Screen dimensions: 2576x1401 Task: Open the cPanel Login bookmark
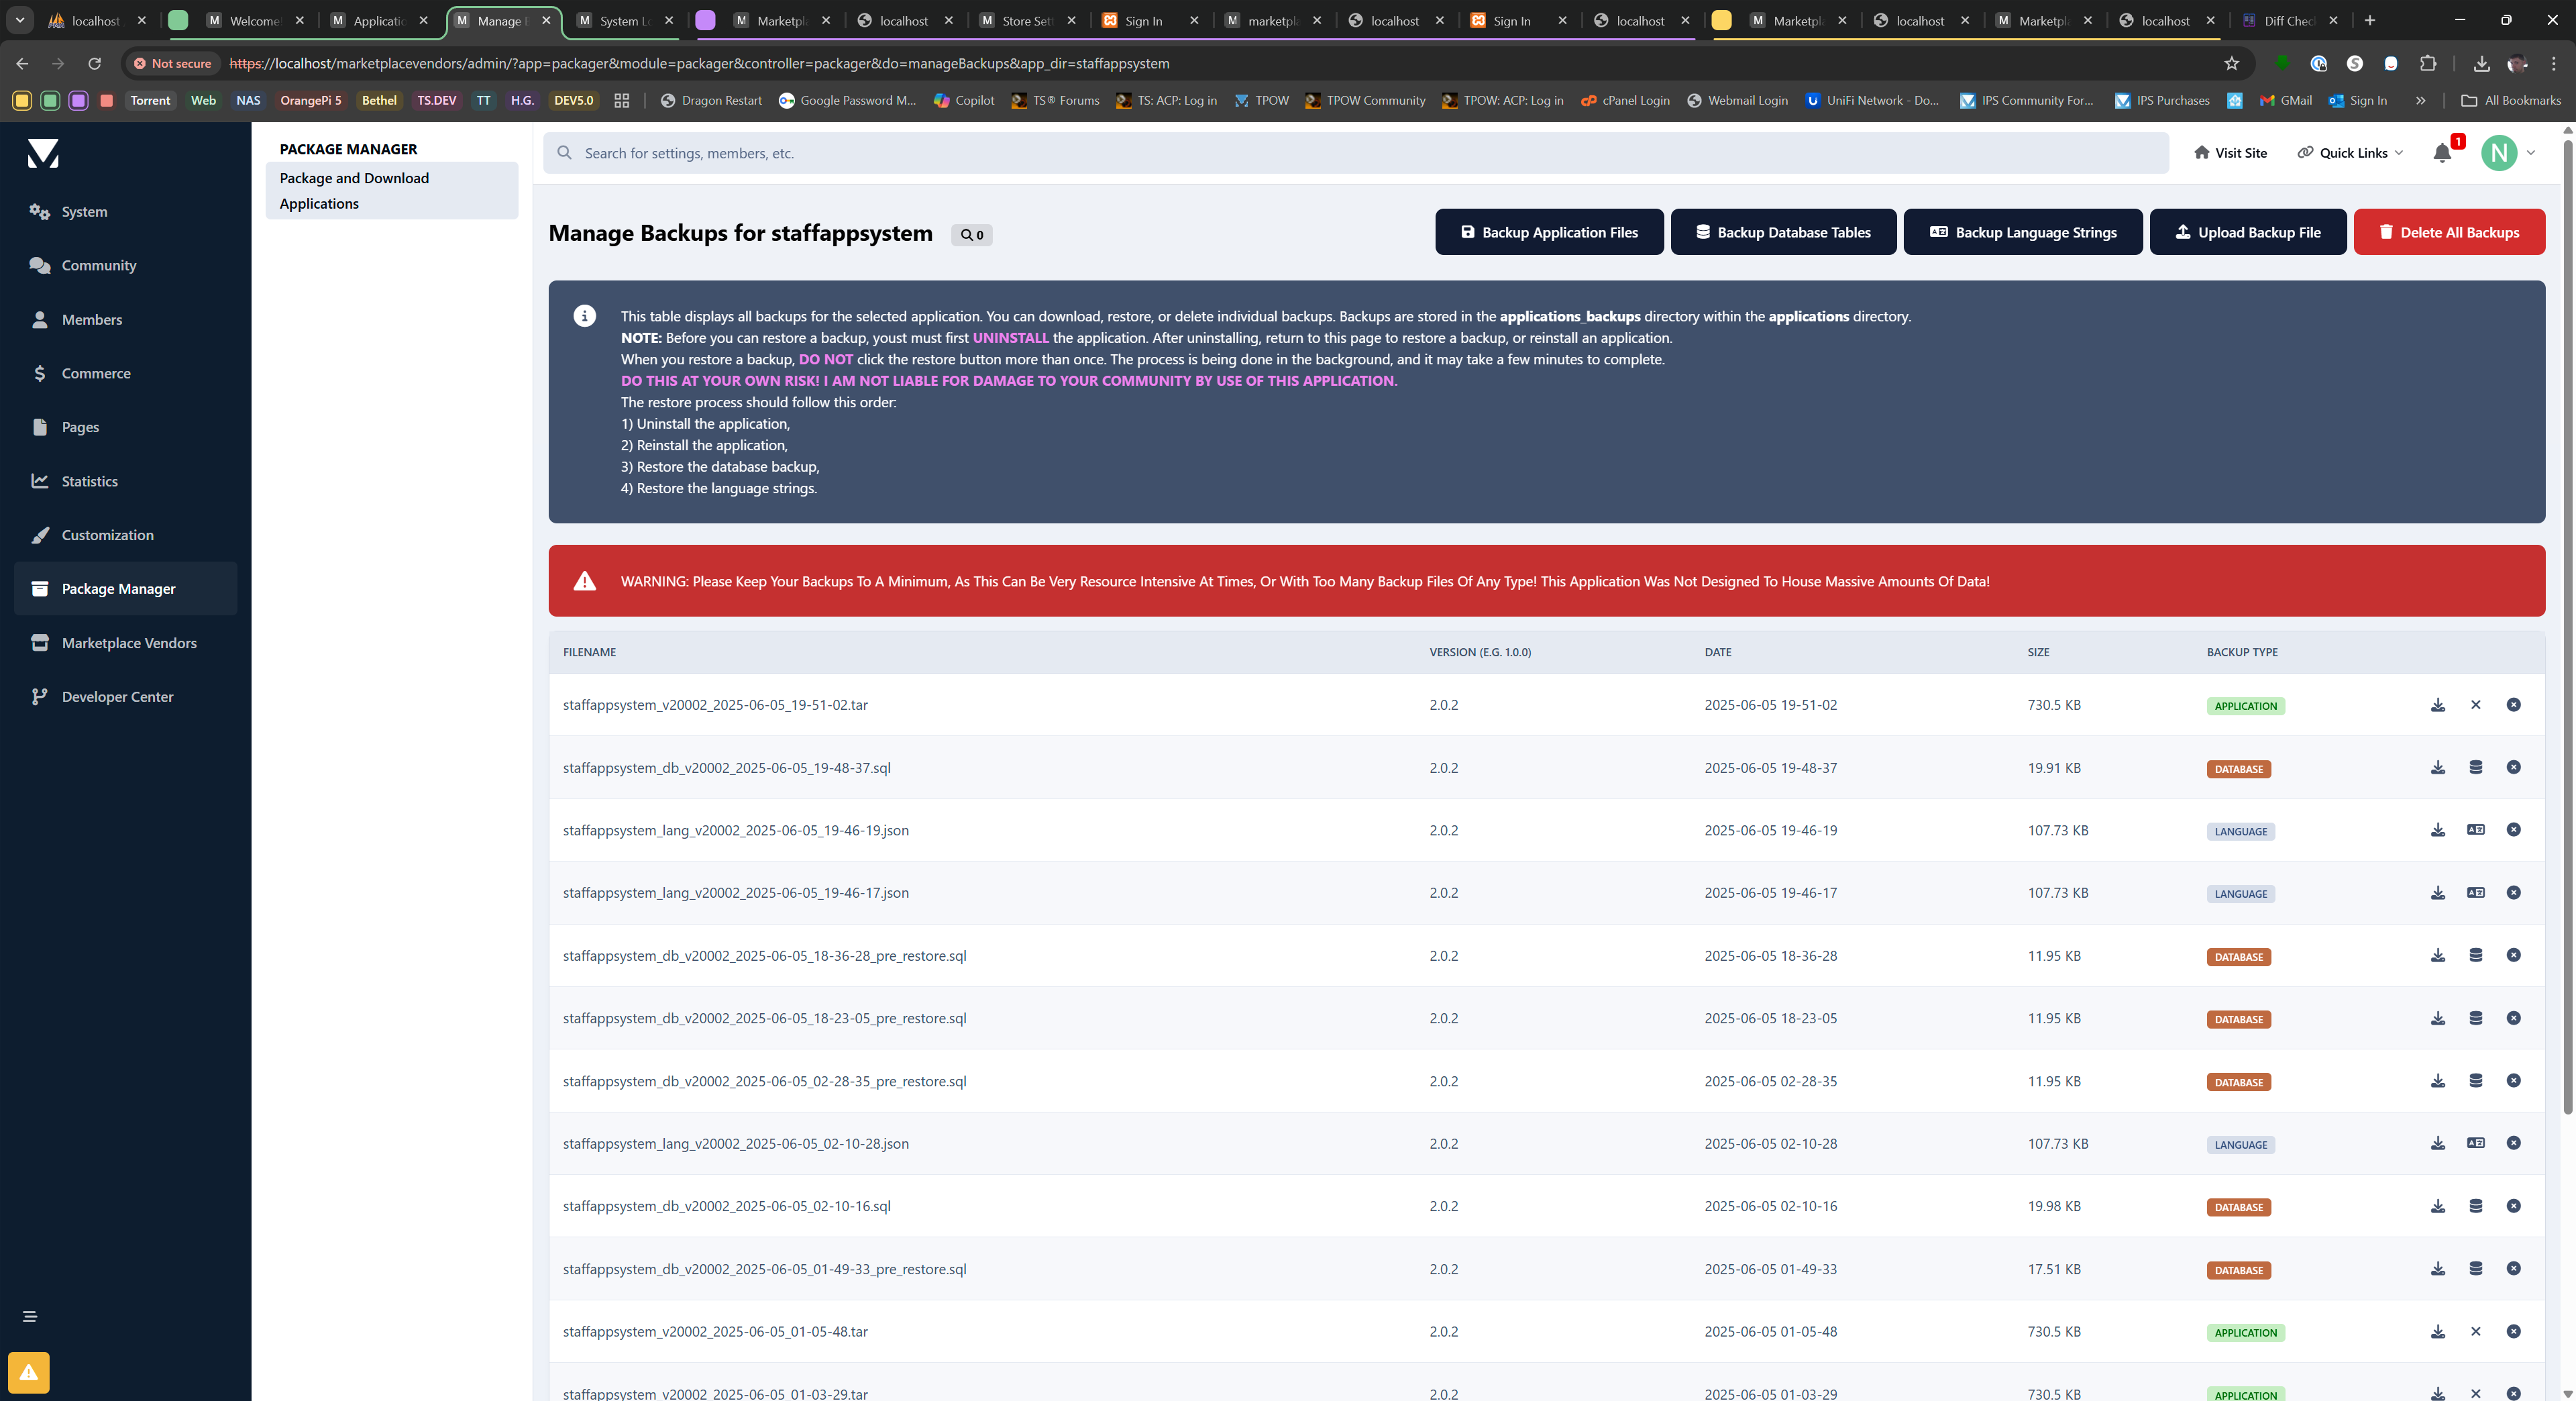tap(1624, 100)
